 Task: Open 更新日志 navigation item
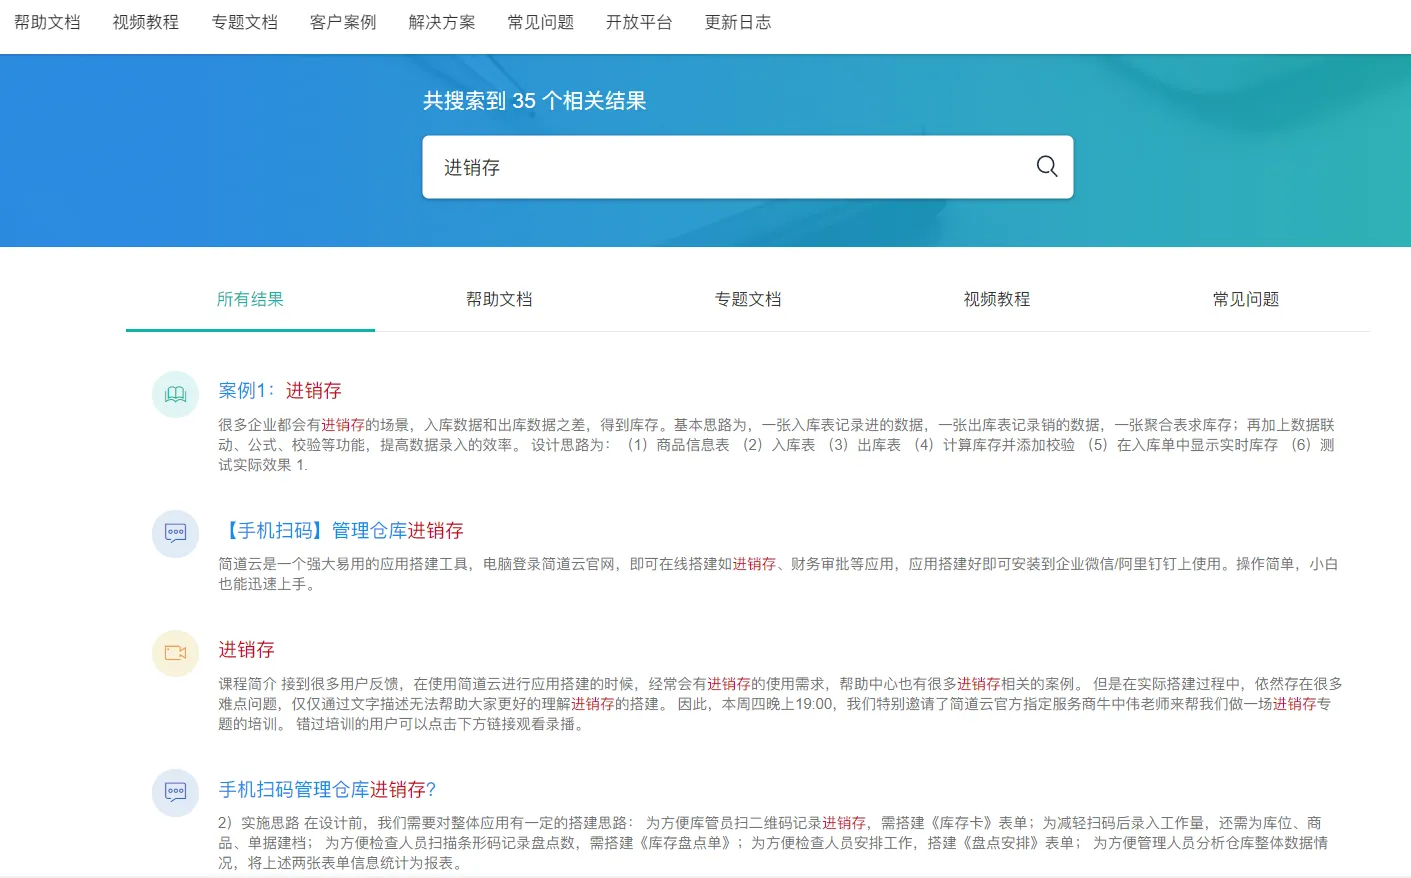(738, 22)
